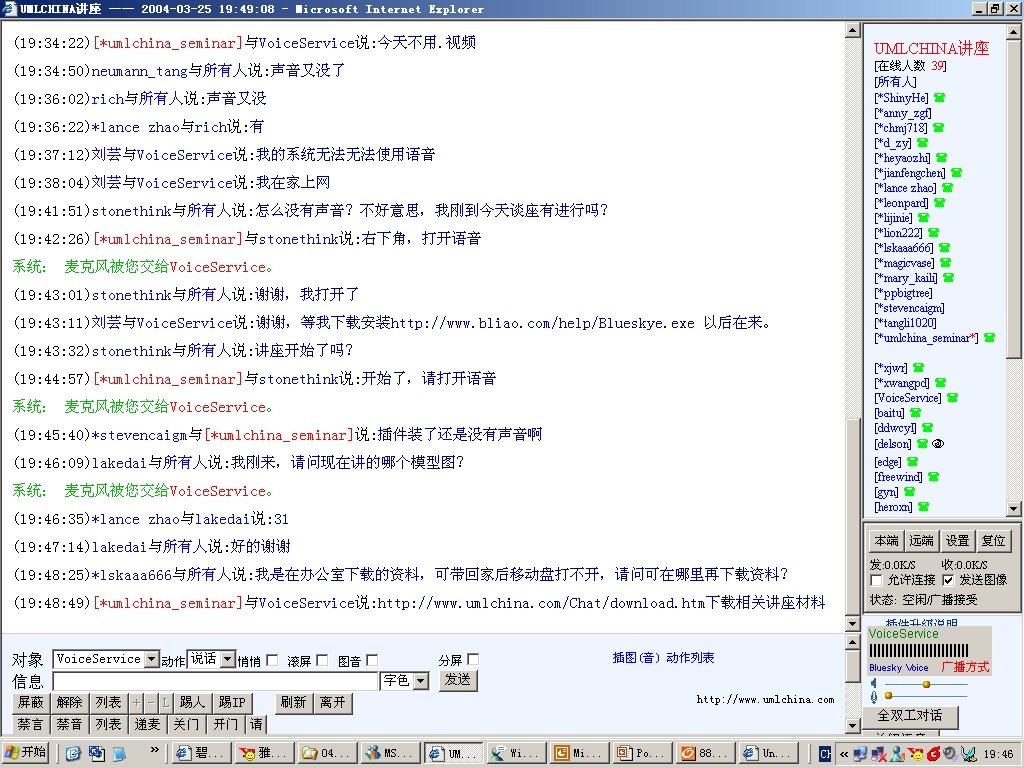The image size is (1024, 768).
Task: Click the third quick launch icon
Action: pos(119,754)
